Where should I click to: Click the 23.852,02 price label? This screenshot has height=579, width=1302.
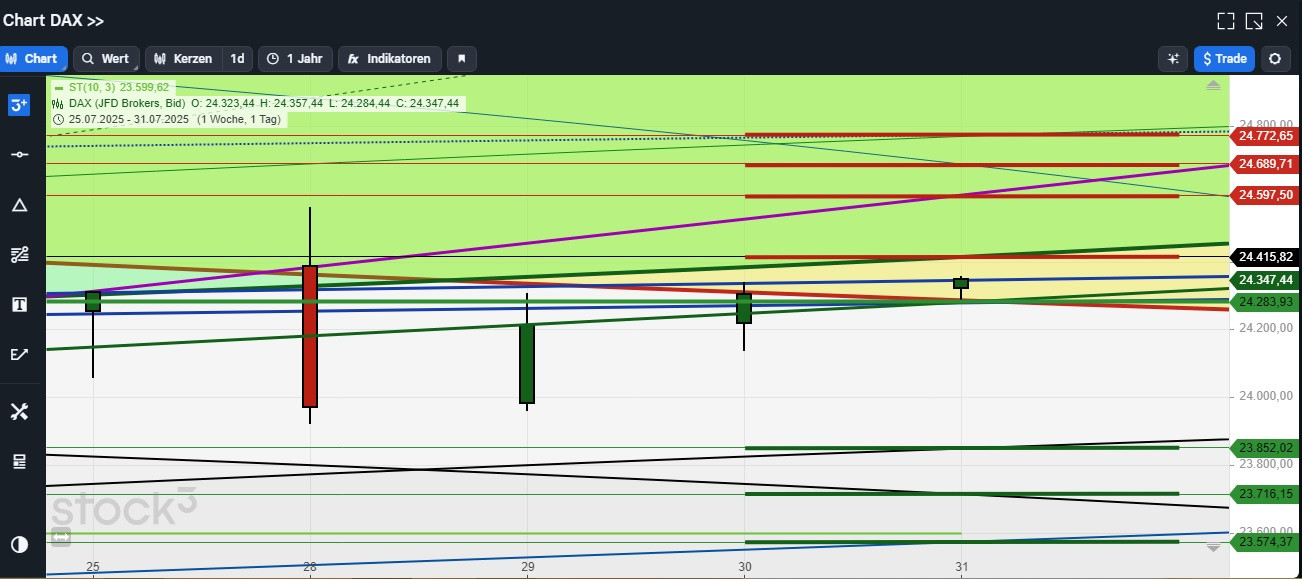(1265, 448)
